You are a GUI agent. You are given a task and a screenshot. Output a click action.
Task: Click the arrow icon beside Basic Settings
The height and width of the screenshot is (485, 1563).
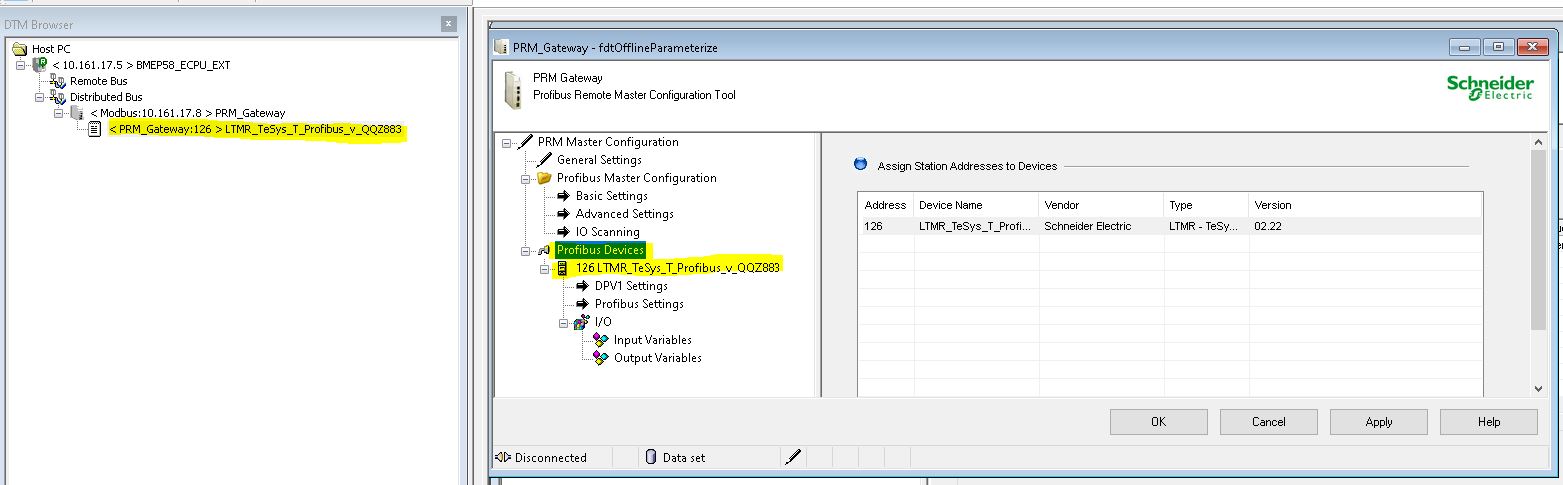point(564,196)
